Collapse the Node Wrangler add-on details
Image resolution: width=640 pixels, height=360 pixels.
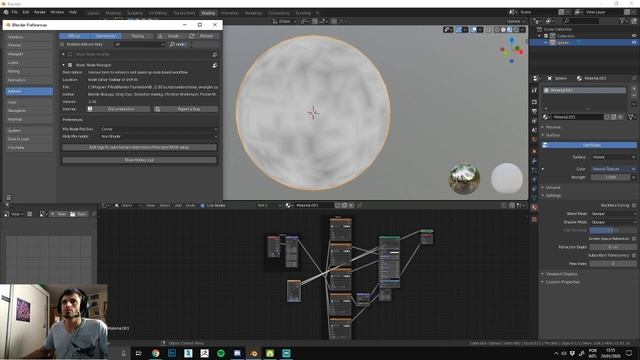coord(63,65)
